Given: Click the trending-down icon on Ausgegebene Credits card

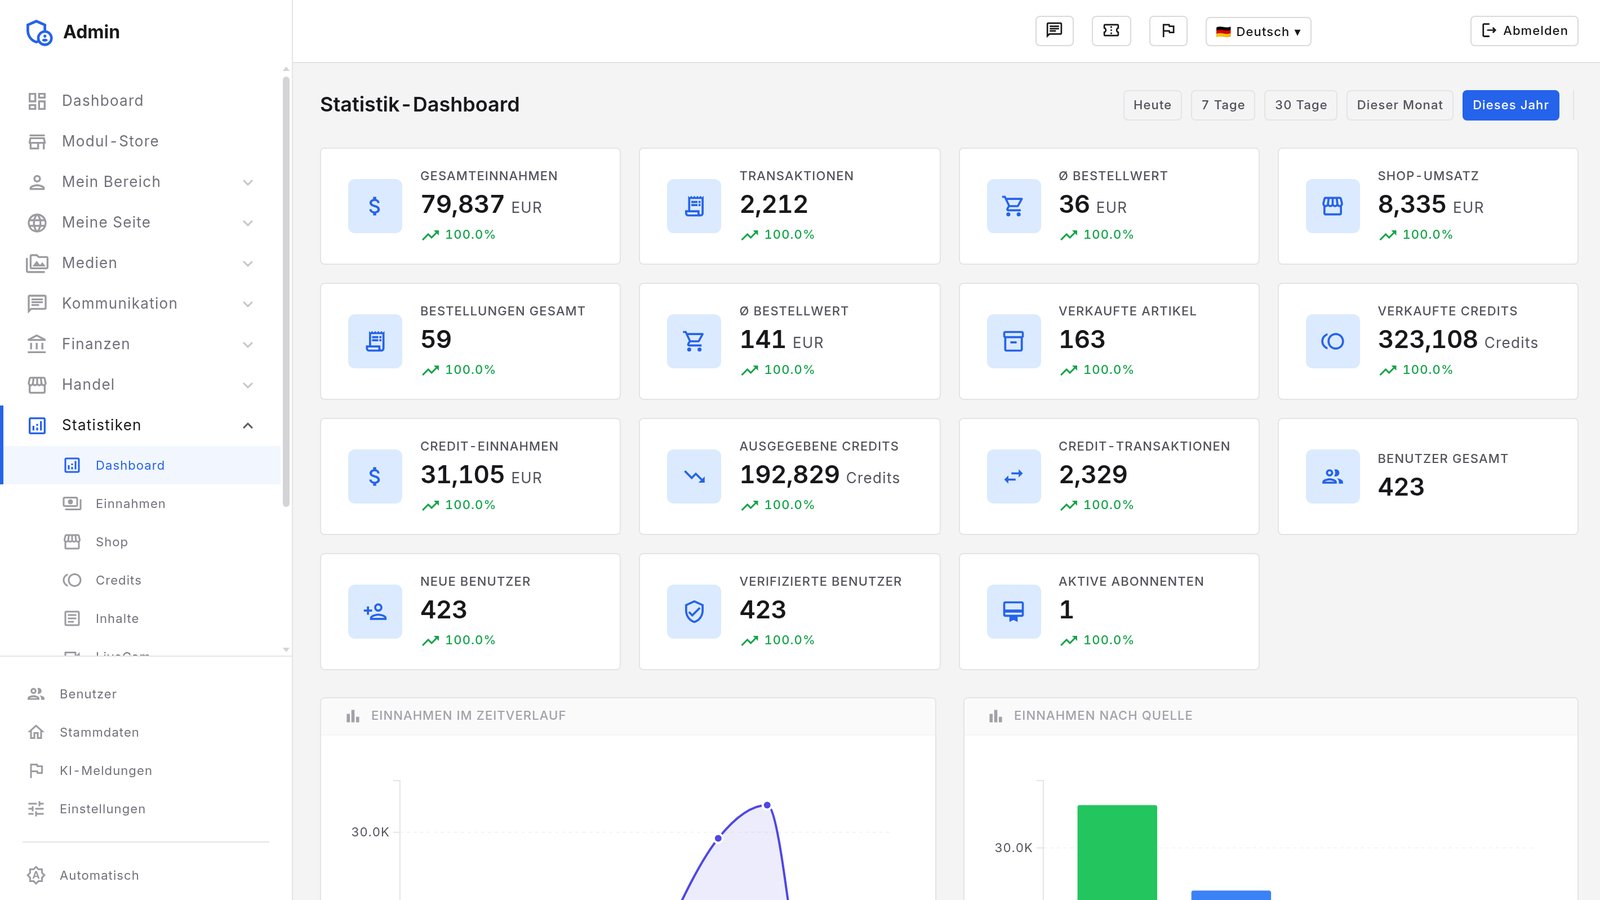Looking at the screenshot, I should pos(694,476).
